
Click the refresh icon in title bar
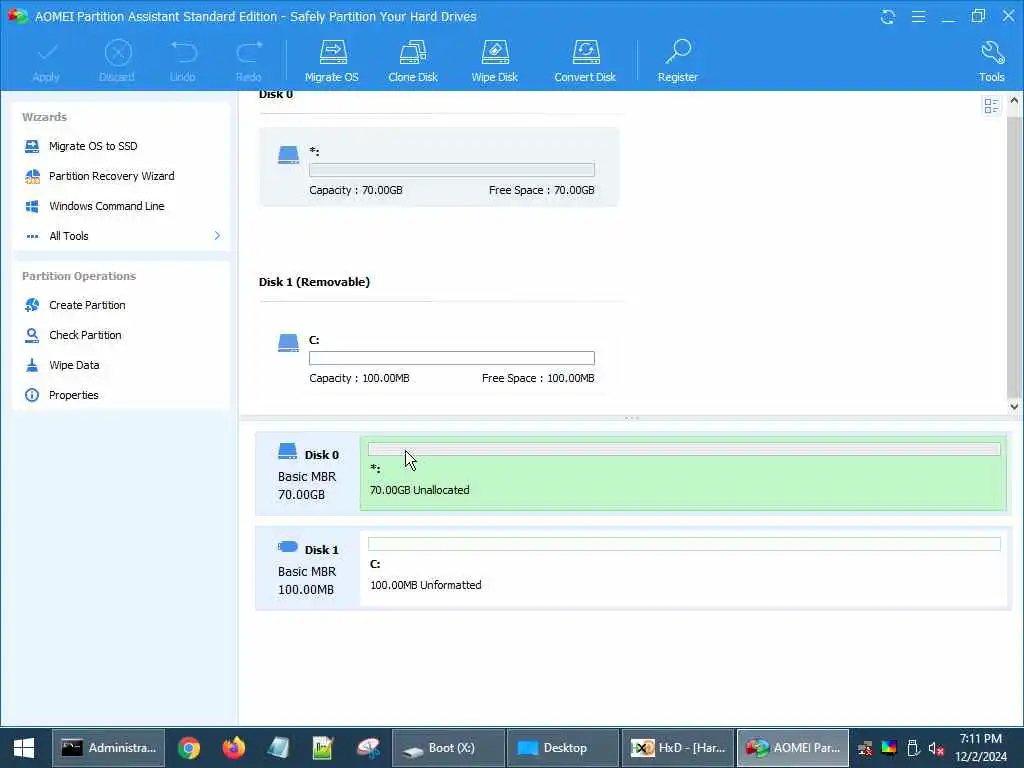[888, 16]
